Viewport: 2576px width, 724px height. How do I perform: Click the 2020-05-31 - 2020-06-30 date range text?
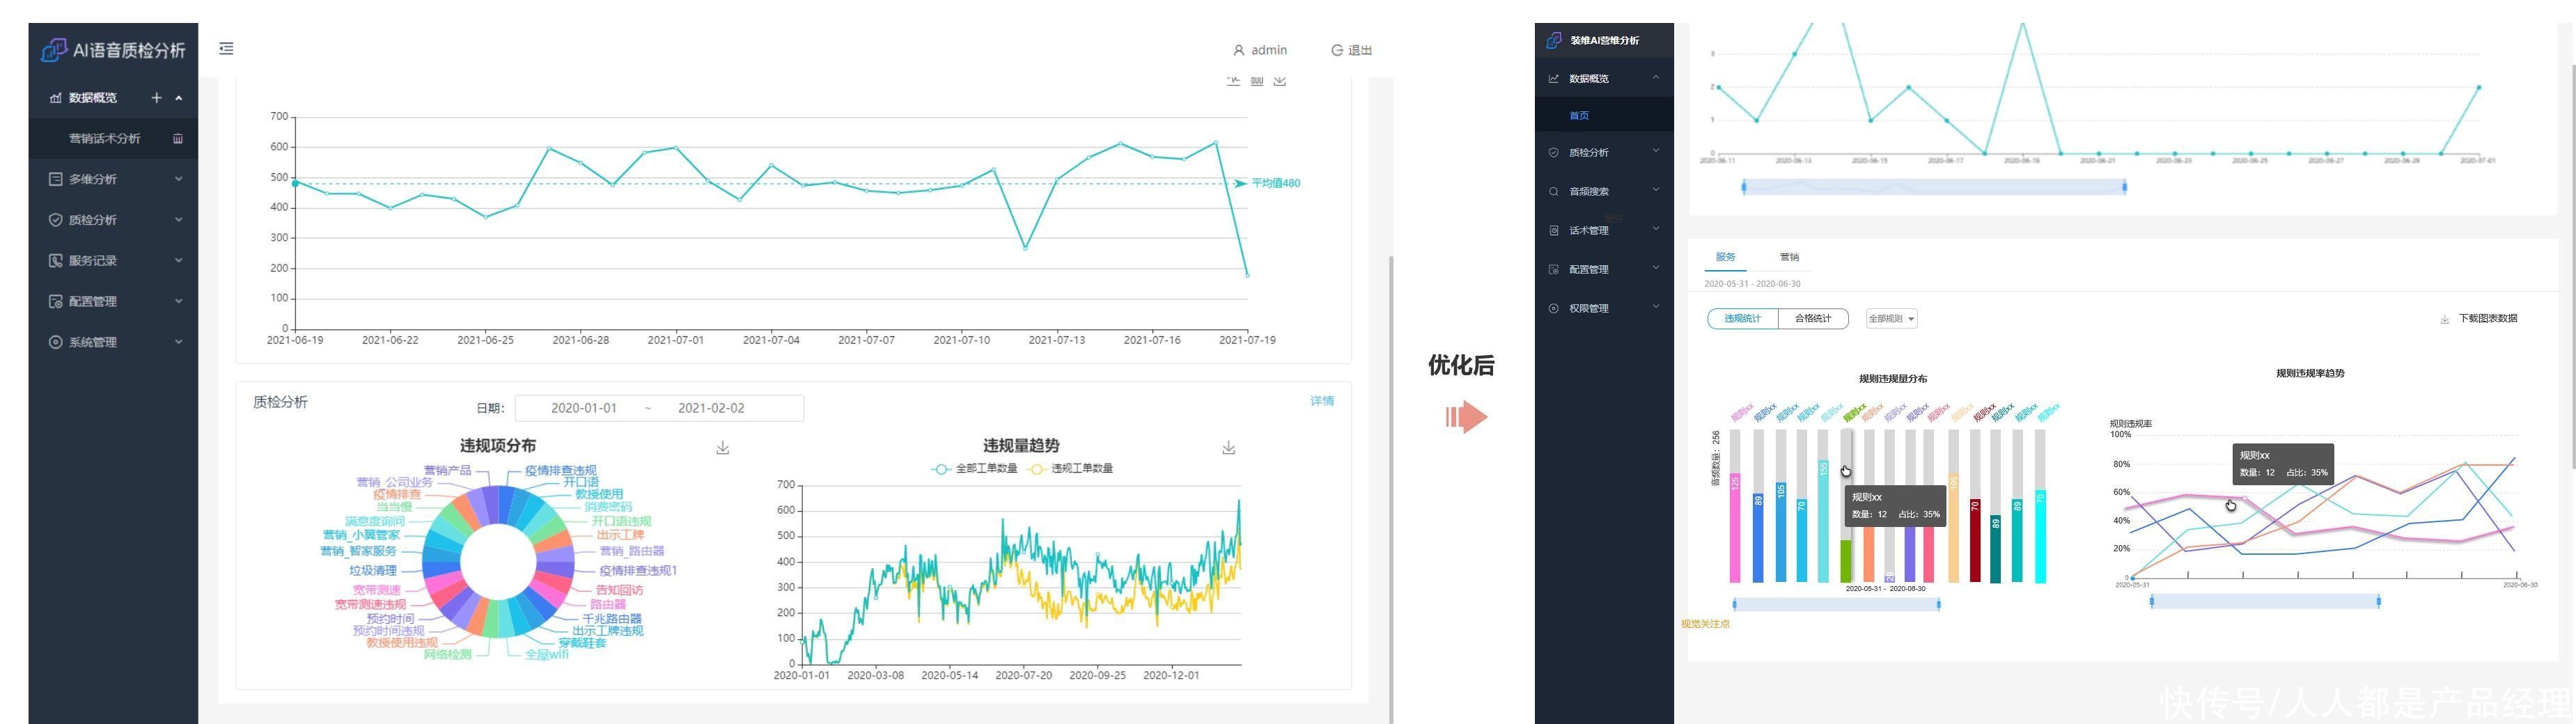(x=1752, y=284)
